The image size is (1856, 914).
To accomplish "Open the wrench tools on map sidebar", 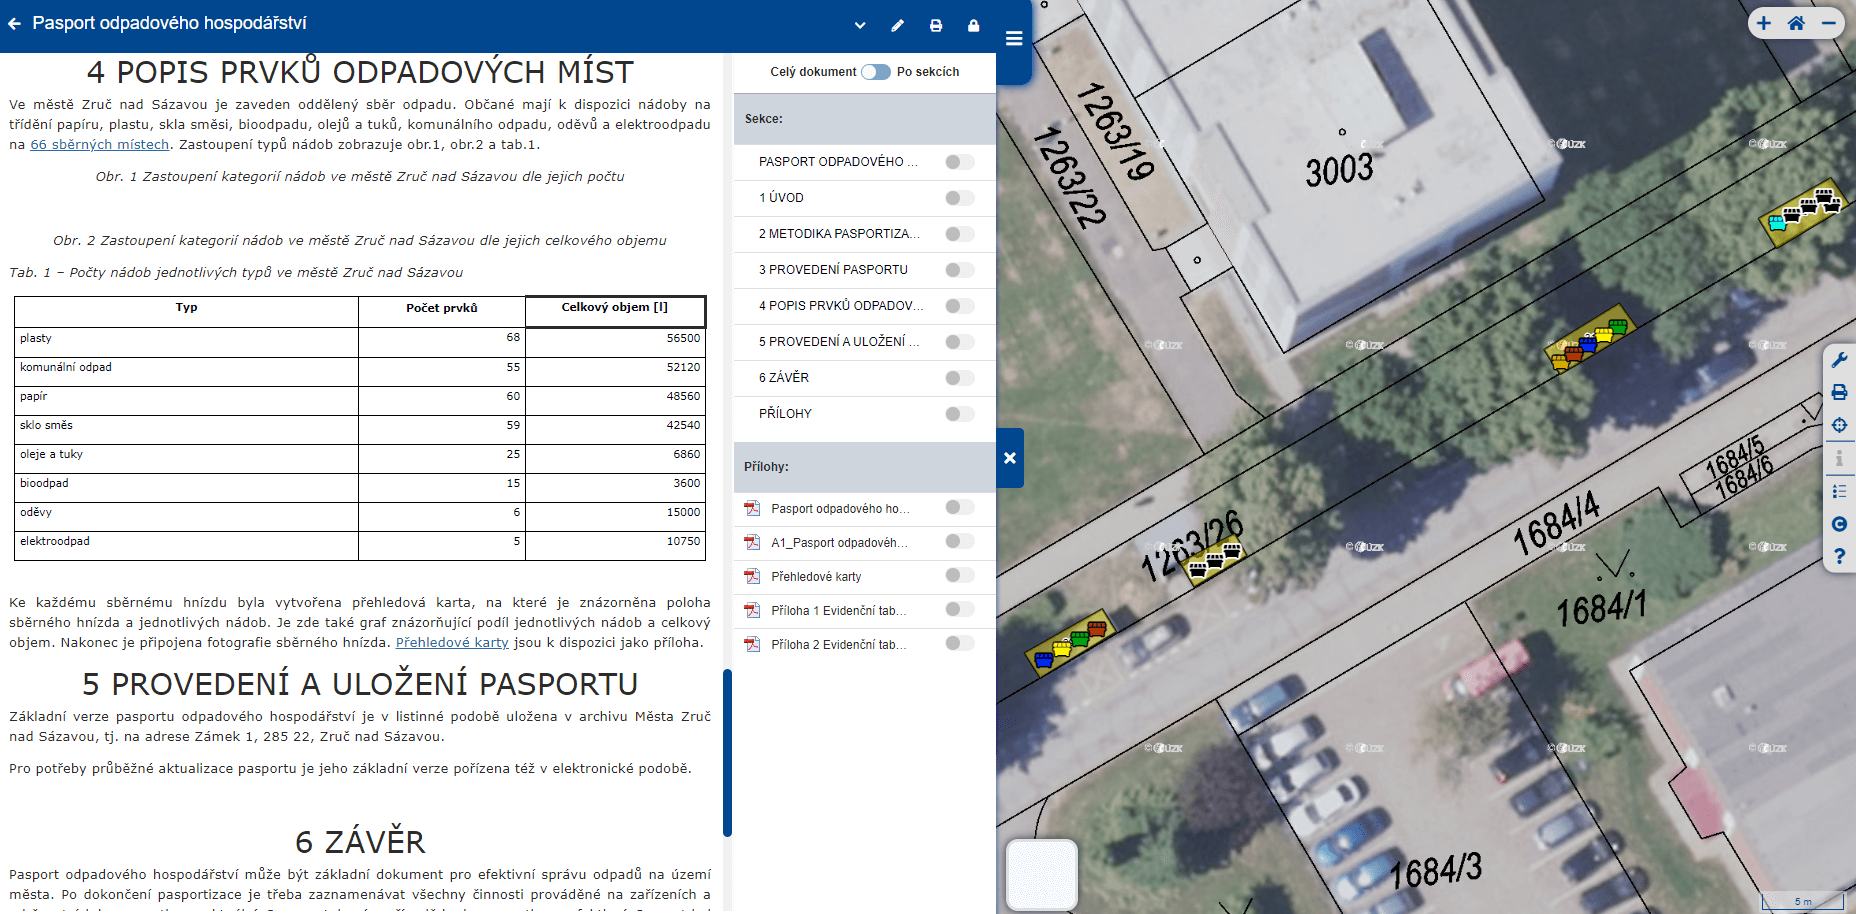I will [x=1839, y=360].
